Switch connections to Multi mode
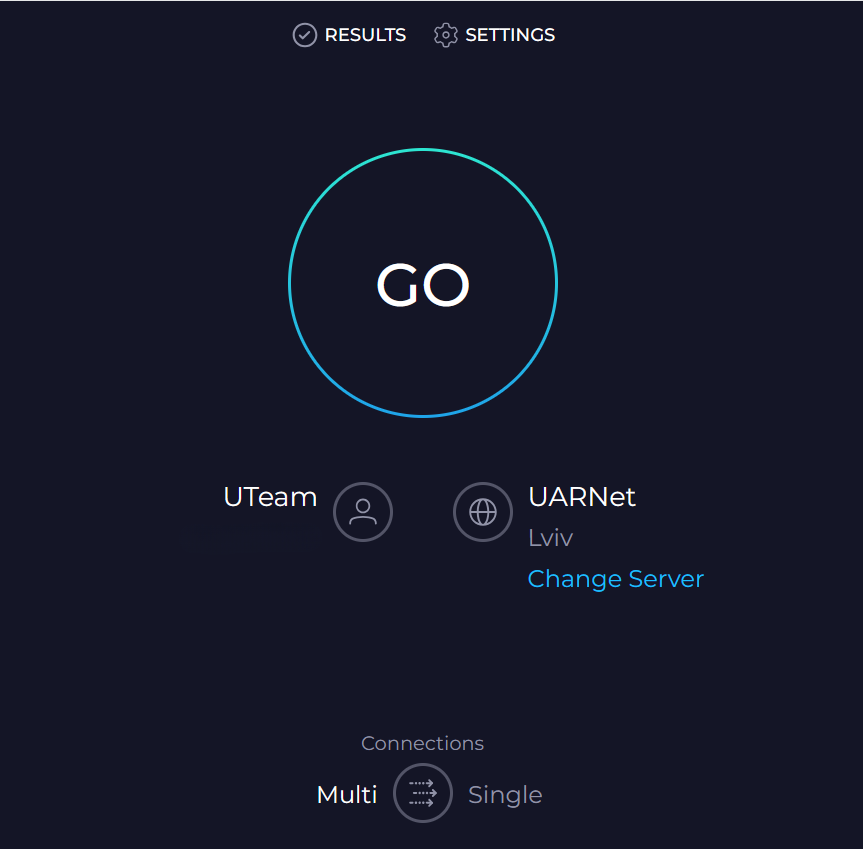The image size is (863, 849). coord(347,793)
